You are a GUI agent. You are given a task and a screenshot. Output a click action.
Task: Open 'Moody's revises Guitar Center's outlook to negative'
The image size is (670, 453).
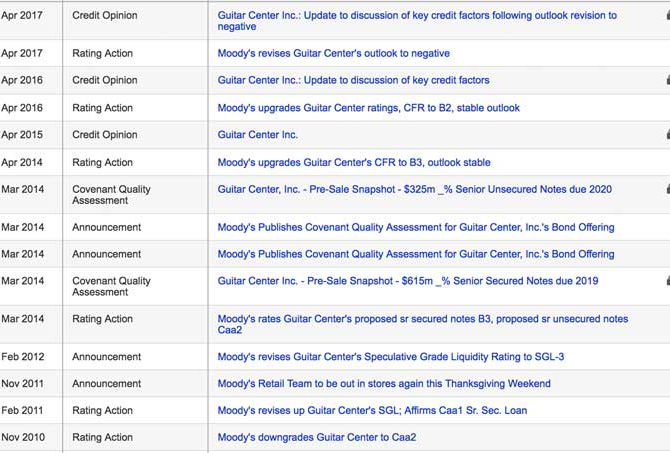(x=333, y=53)
